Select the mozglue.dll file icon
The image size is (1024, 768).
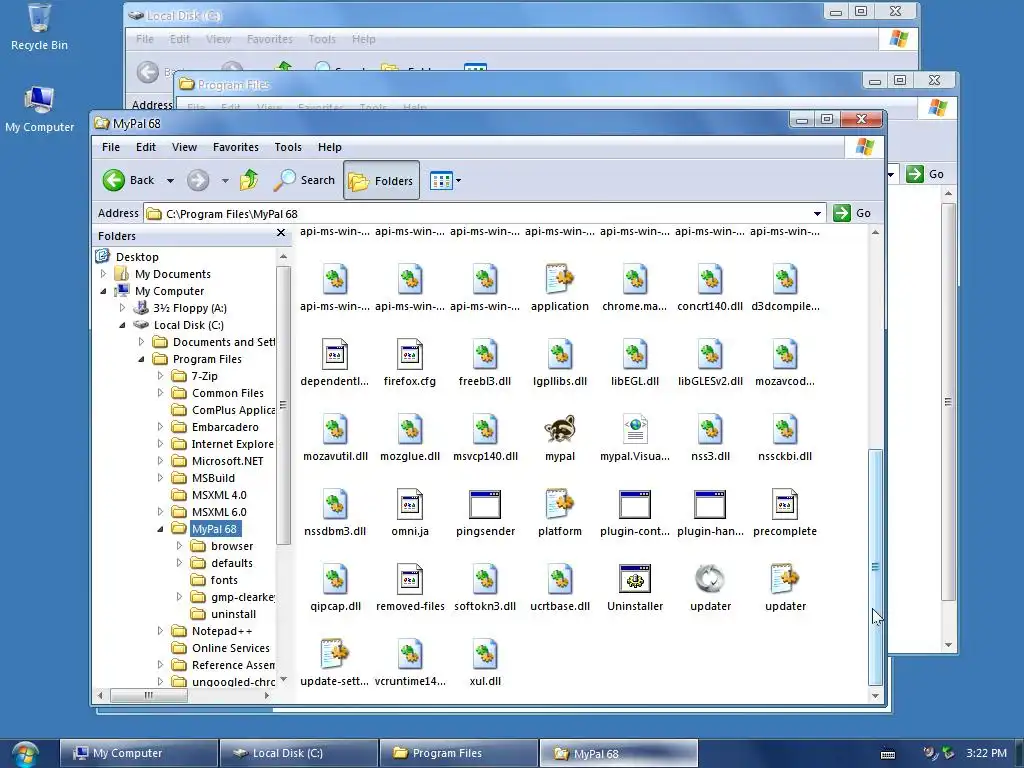(409, 429)
